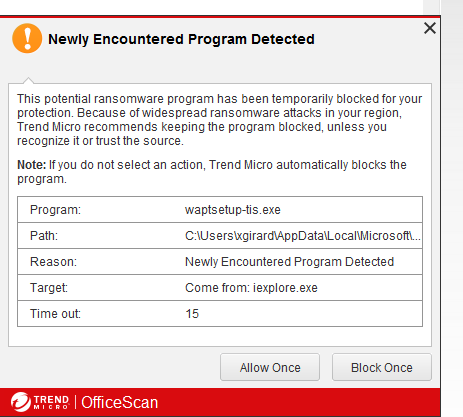Click the Newly Encountered Program Detected title
Image resolution: width=463 pixels, height=417 pixels.
pos(181,39)
